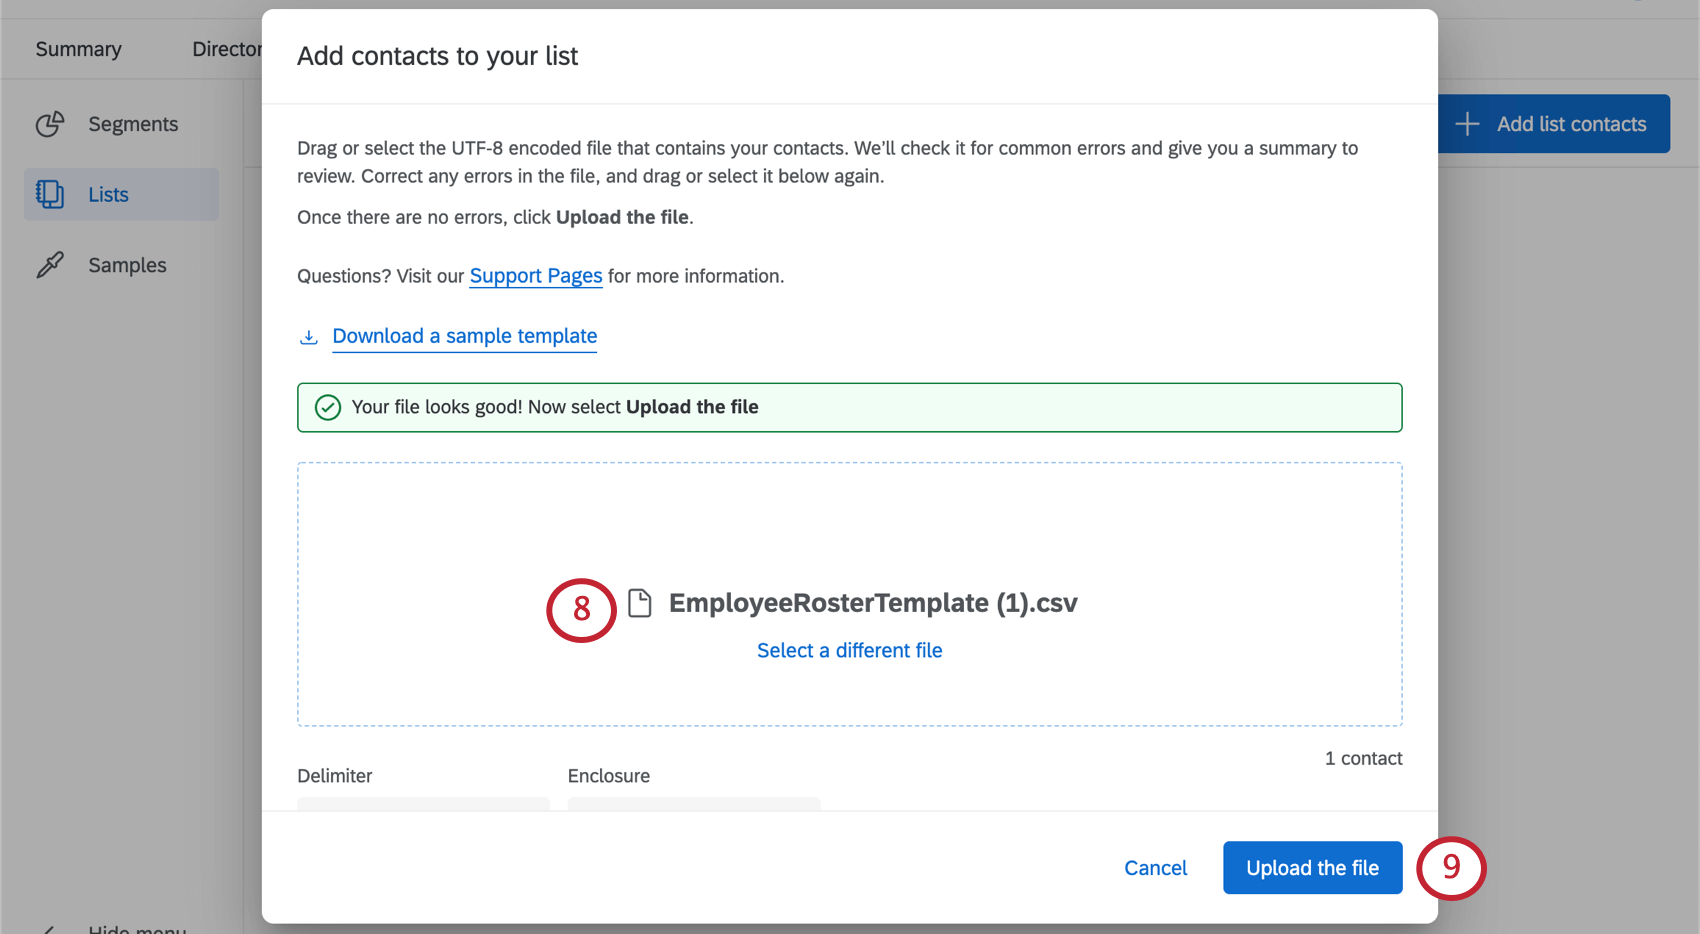This screenshot has width=1700, height=934.
Task: Select the Samples eyedropper icon
Action: point(50,265)
